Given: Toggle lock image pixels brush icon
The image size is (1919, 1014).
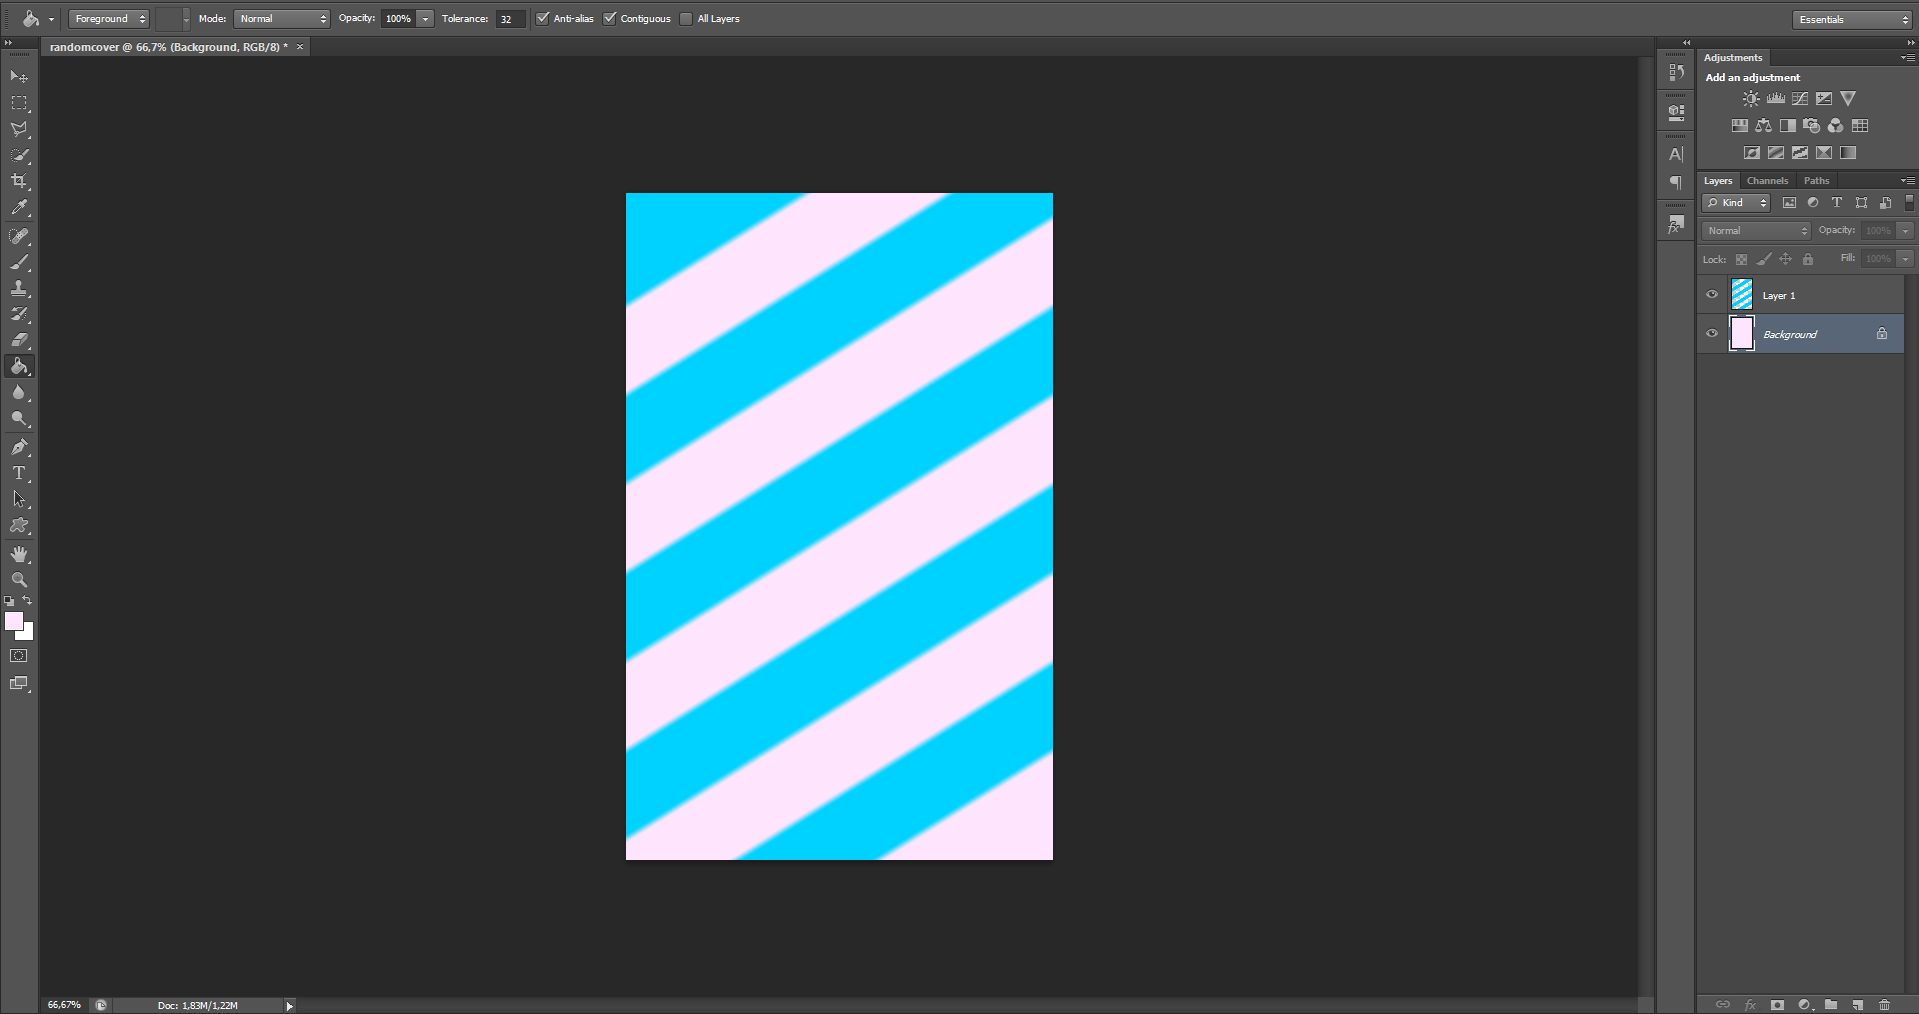Looking at the screenshot, I should (1764, 259).
